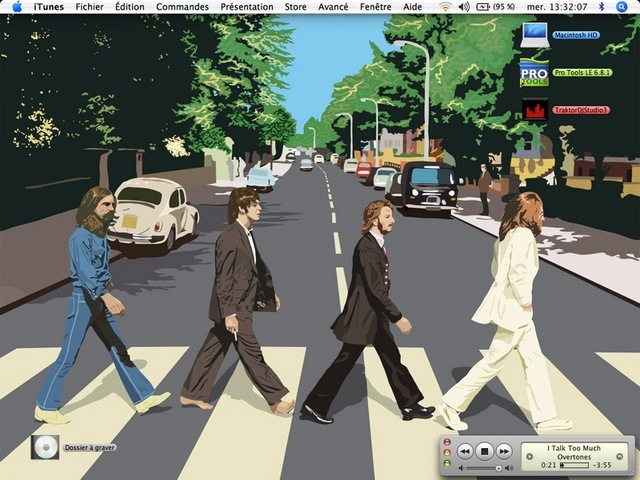Select the Pro Tools LE desktop icon
The image size is (640, 480).
click(x=534, y=73)
